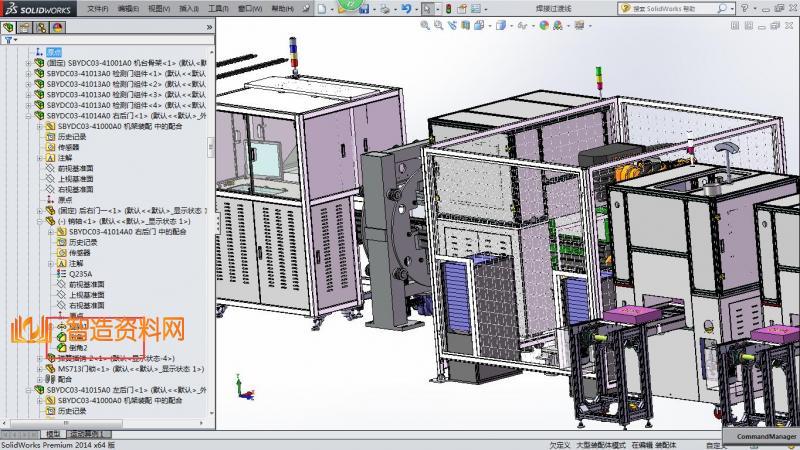Click the traffic-light Rebuild icon
The width and height of the screenshot is (800, 450).
(x=448, y=8)
